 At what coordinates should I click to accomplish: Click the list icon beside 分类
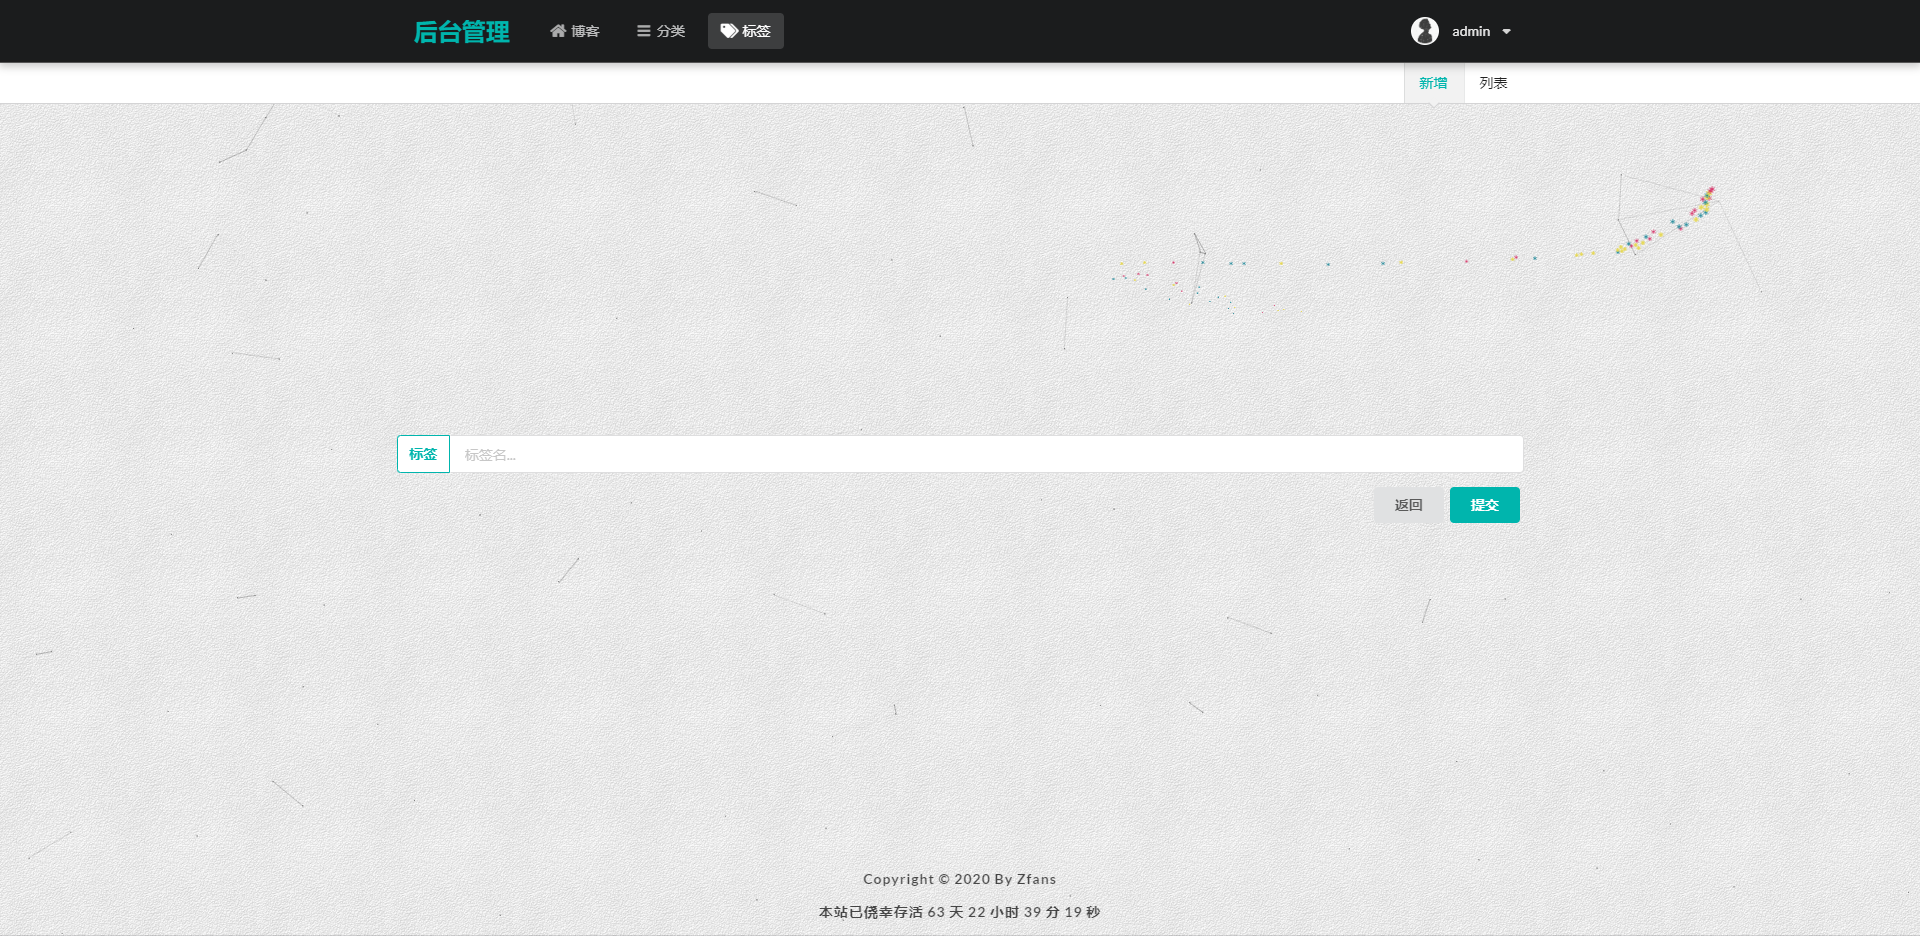644,31
